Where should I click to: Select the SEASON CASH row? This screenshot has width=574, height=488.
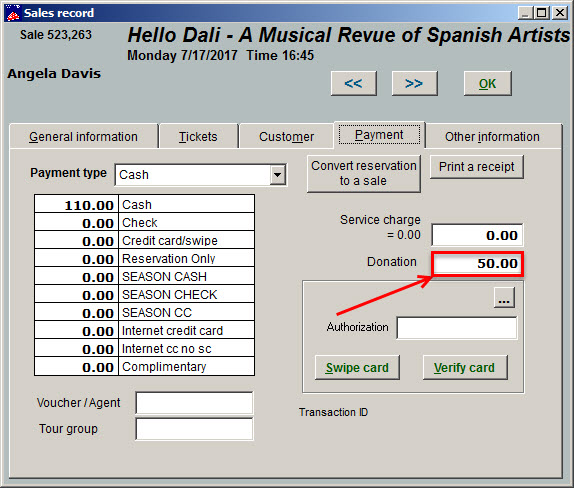(x=145, y=276)
